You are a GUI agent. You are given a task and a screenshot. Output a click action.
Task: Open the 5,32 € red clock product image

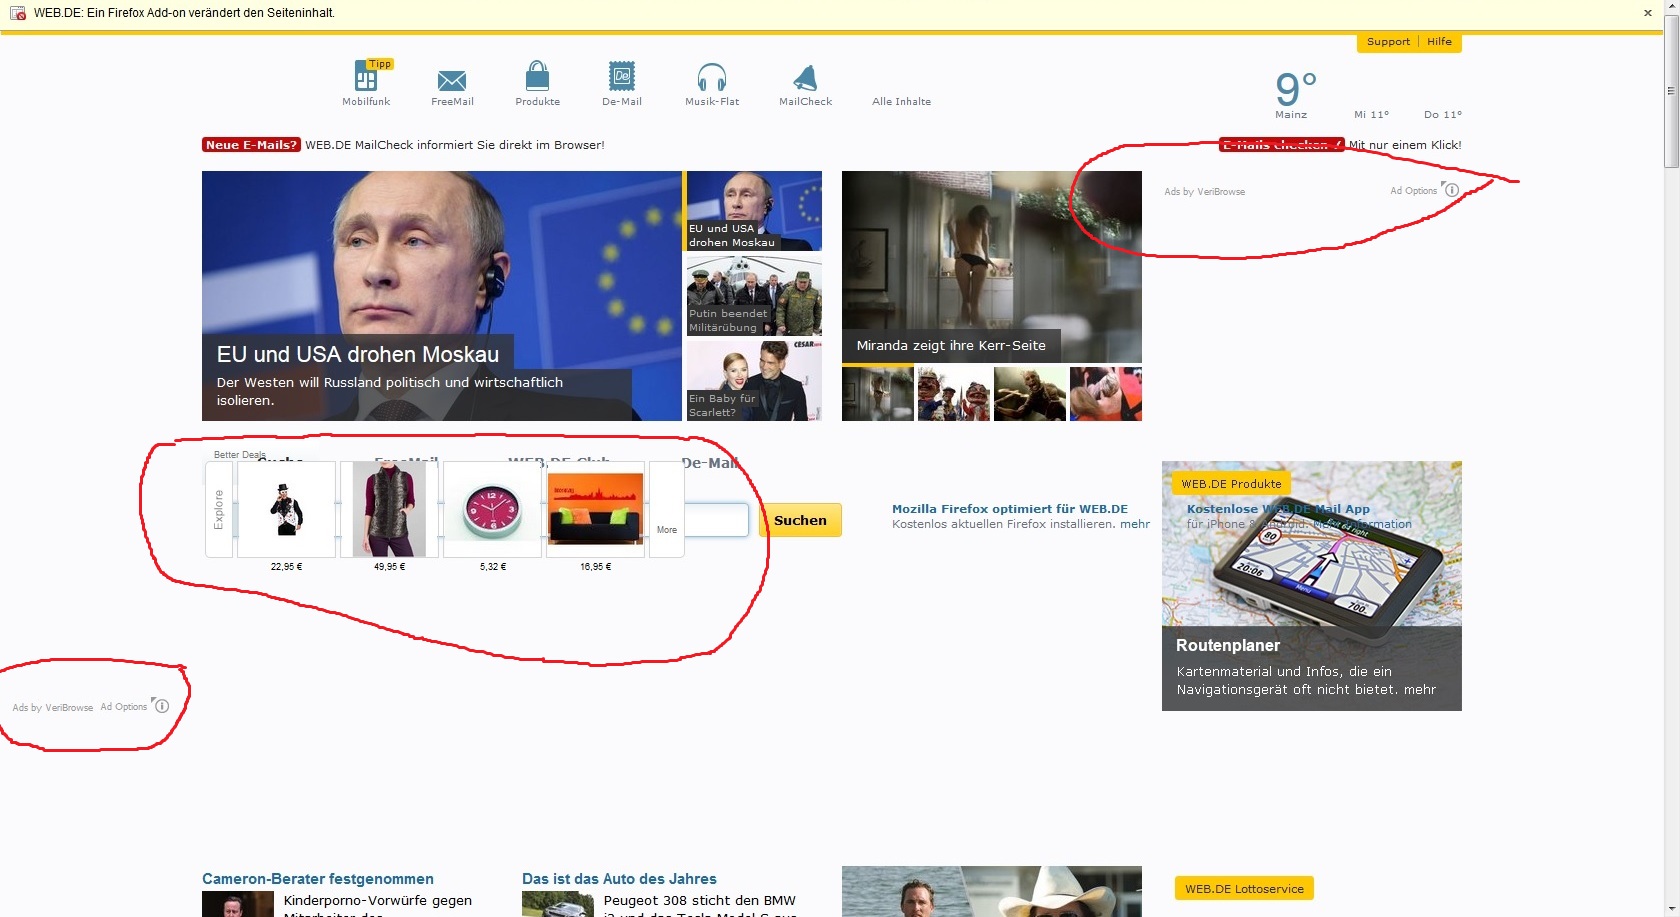tap(492, 509)
